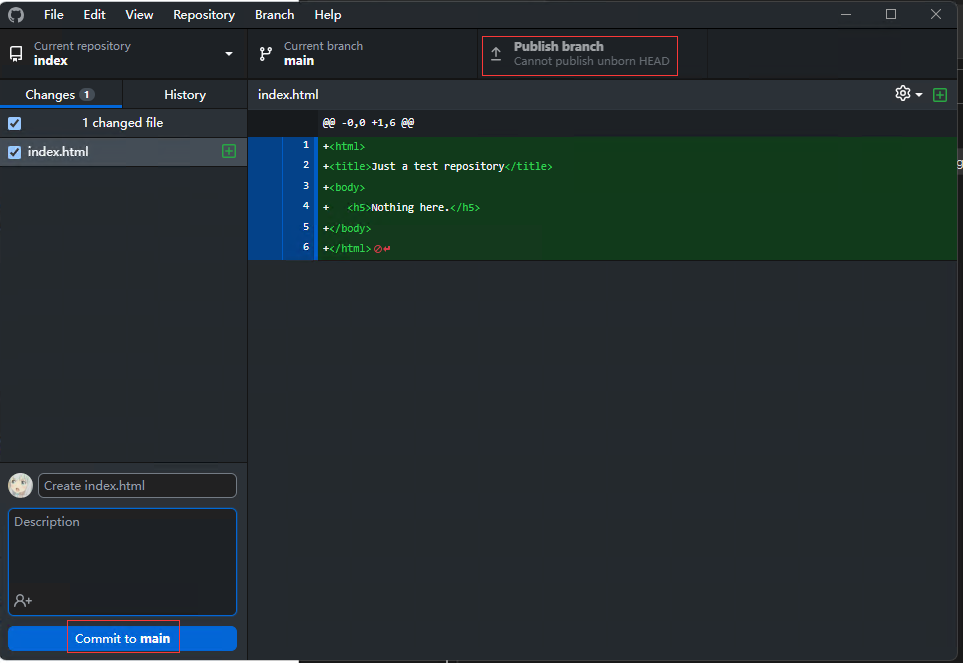Select line number 5 in the diff gutter

306,227
